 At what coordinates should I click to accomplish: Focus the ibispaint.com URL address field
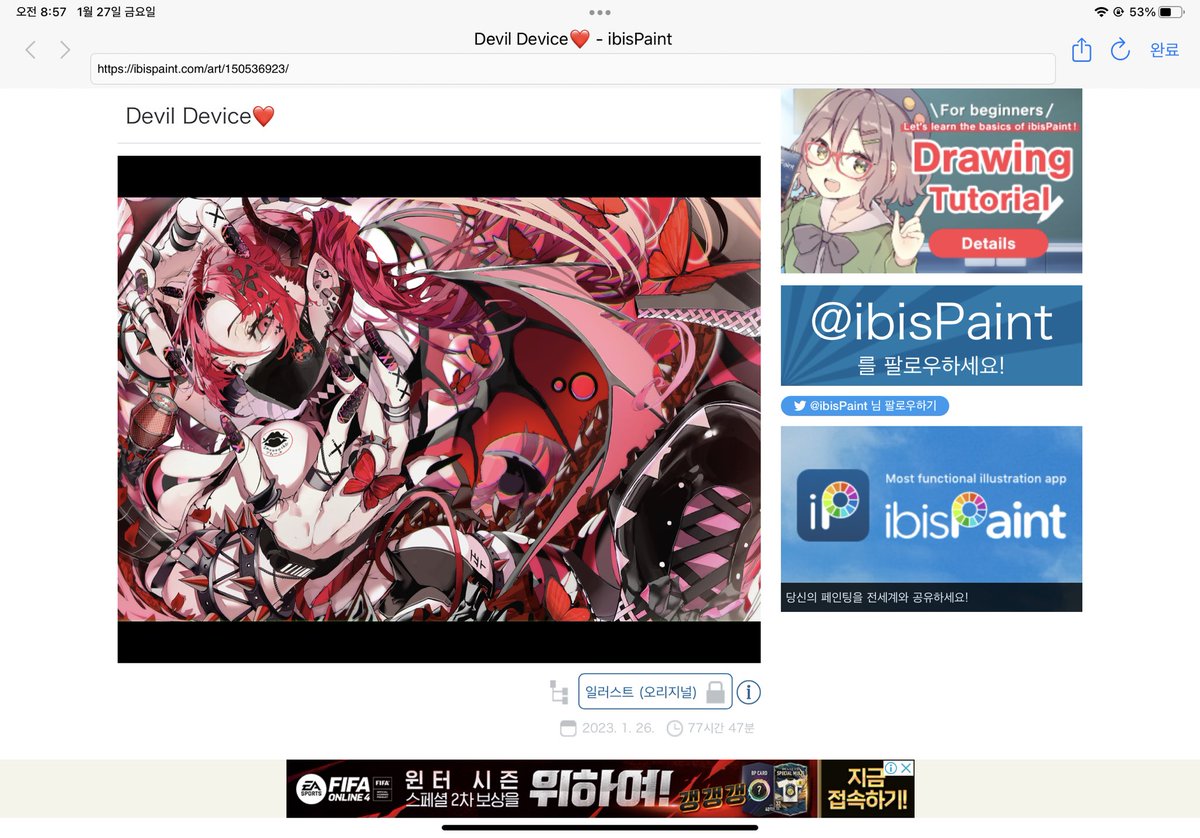coord(572,69)
